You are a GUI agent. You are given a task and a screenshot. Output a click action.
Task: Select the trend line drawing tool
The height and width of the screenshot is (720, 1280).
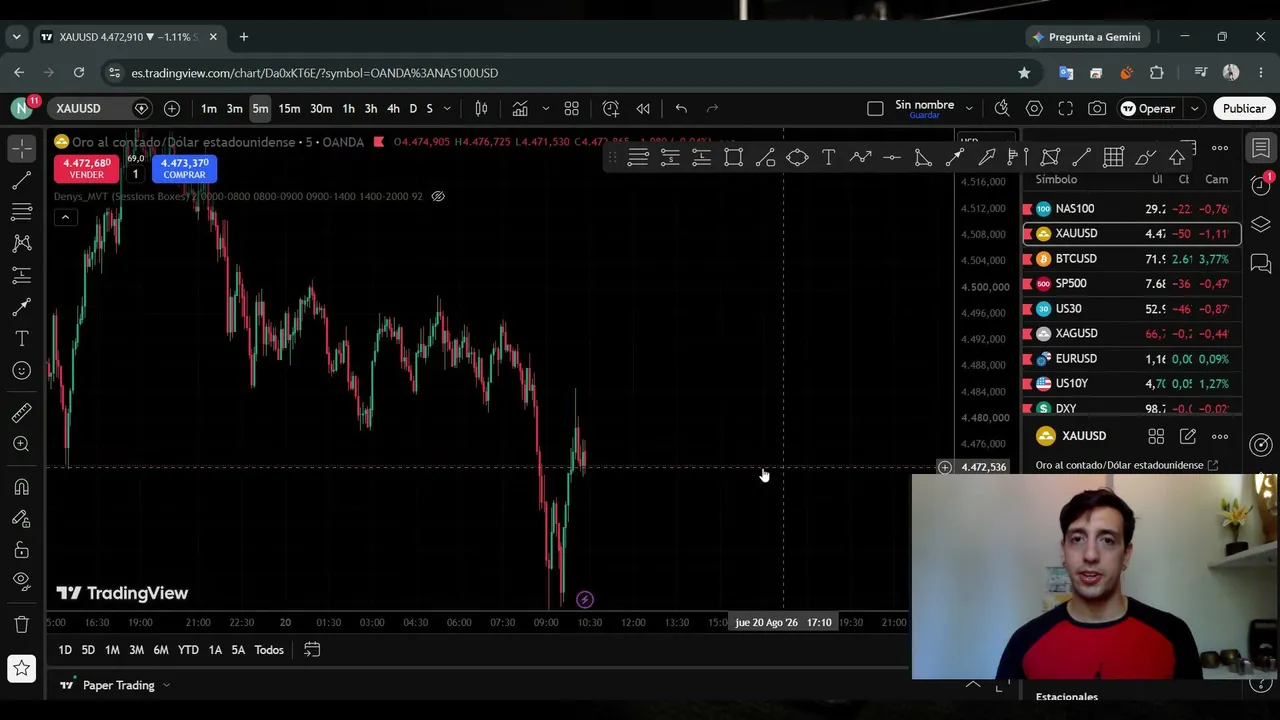pos(21,180)
